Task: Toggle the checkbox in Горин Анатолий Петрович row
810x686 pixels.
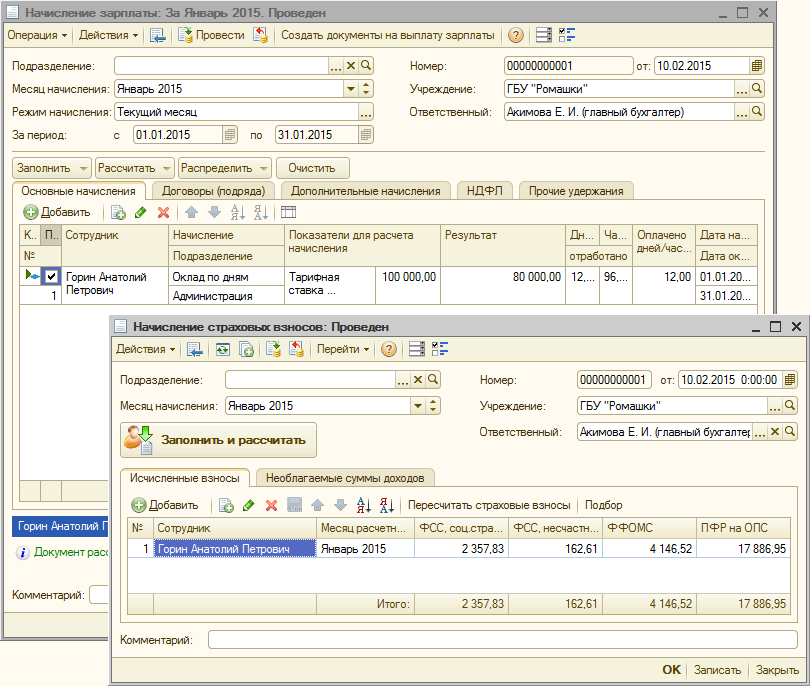Action: (x=51, y=276)
